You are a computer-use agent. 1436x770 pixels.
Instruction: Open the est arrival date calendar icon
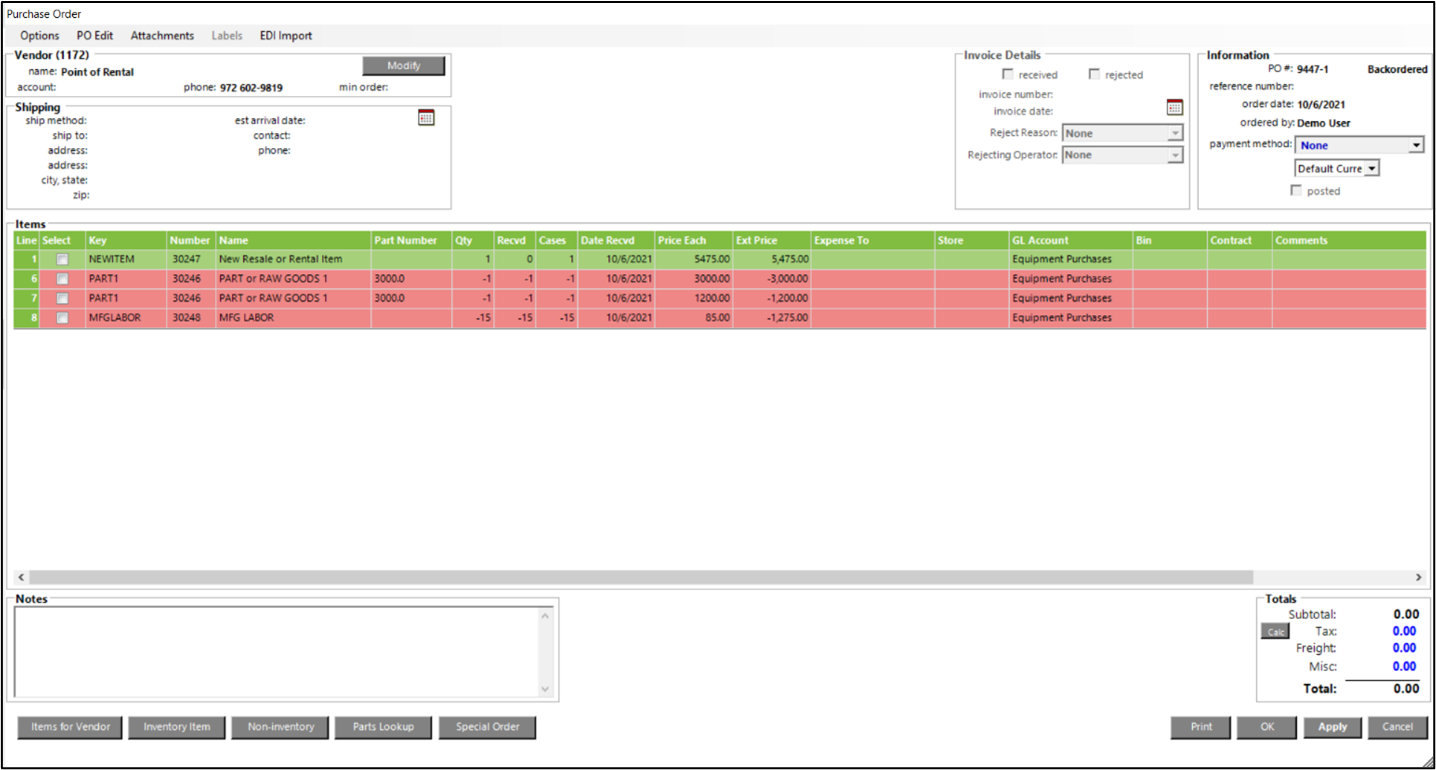tap(426, 118)
